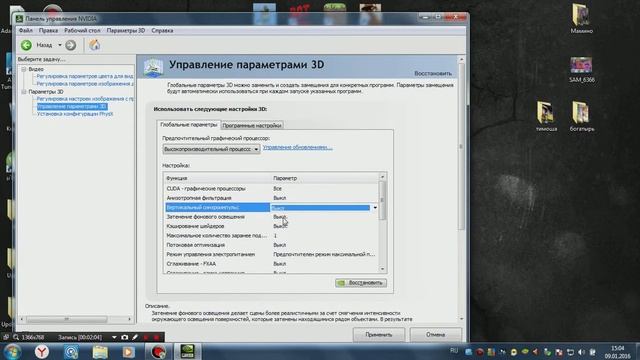This screenshot has height=360, width=640.
Task: Click red screen recorder taskbar icon
Action: pos(158,351)
